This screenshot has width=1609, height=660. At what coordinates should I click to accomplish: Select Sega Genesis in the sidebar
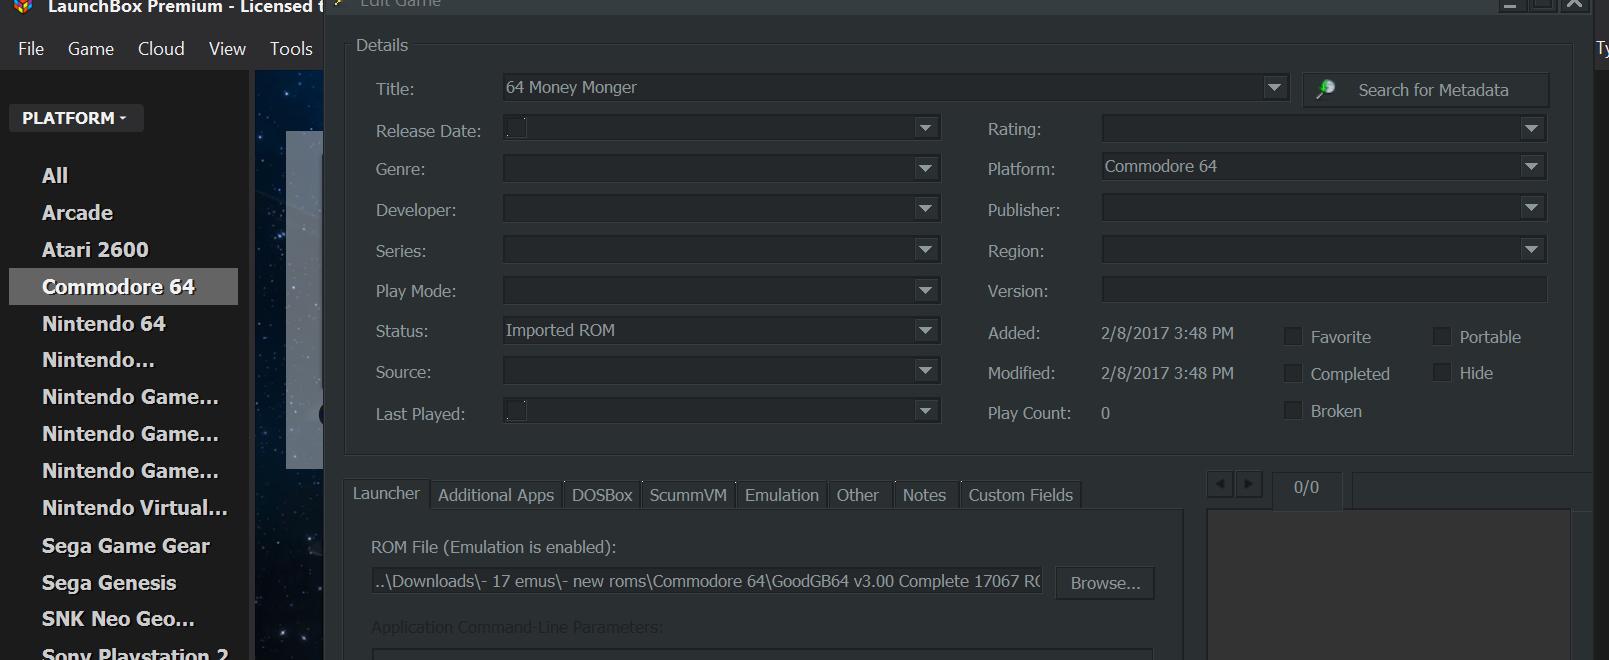tap(109, 583)
